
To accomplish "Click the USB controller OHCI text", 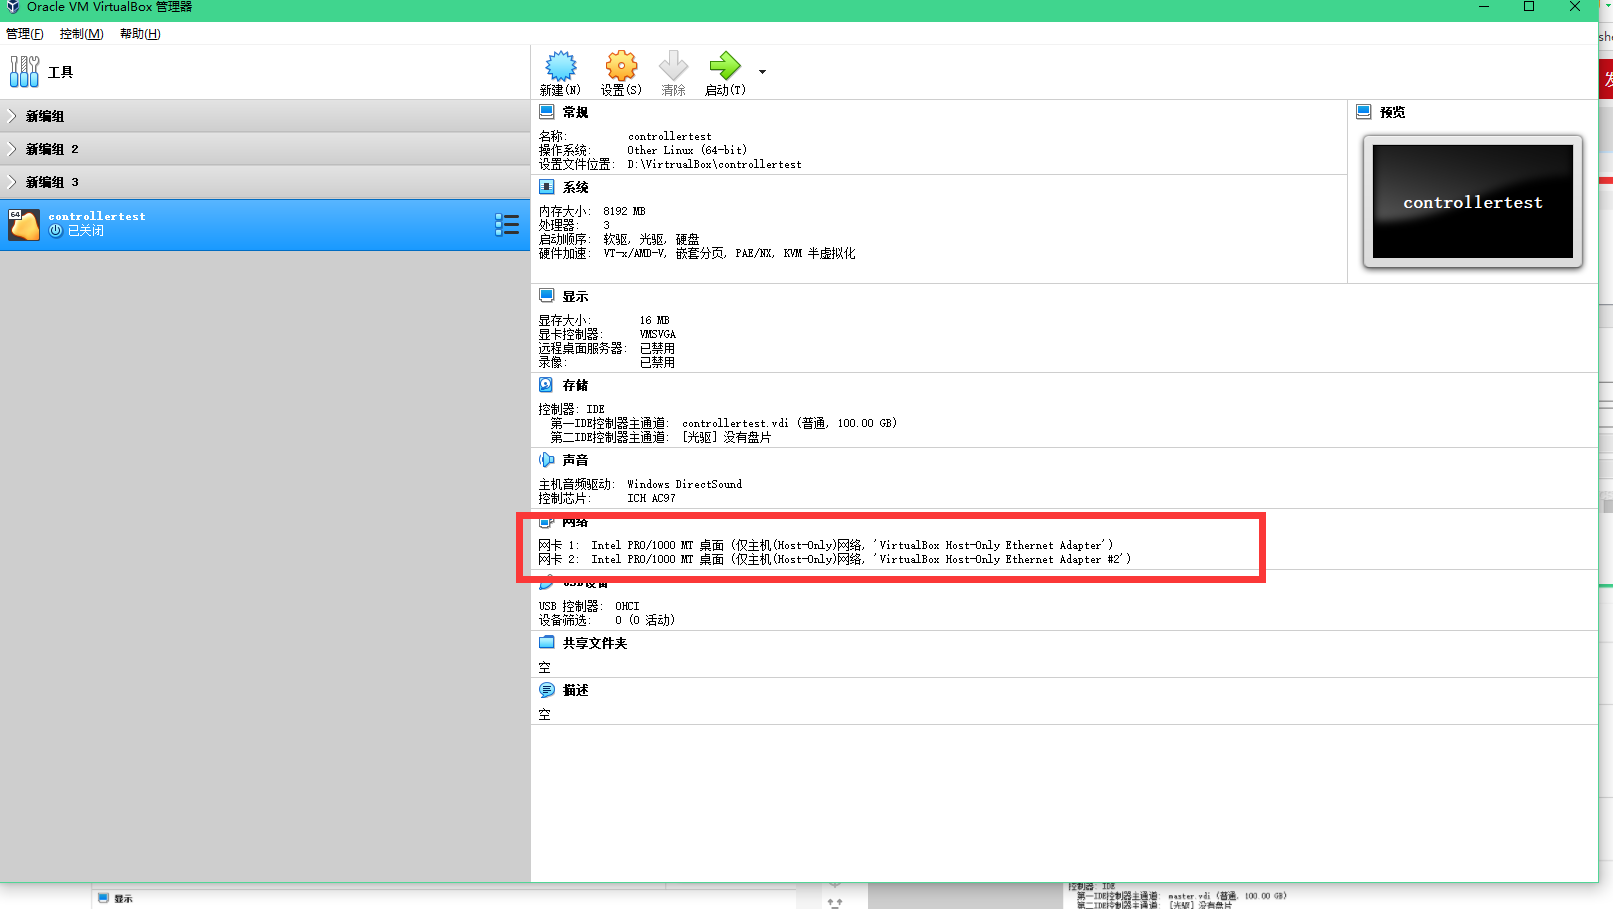I will (627, 607).
